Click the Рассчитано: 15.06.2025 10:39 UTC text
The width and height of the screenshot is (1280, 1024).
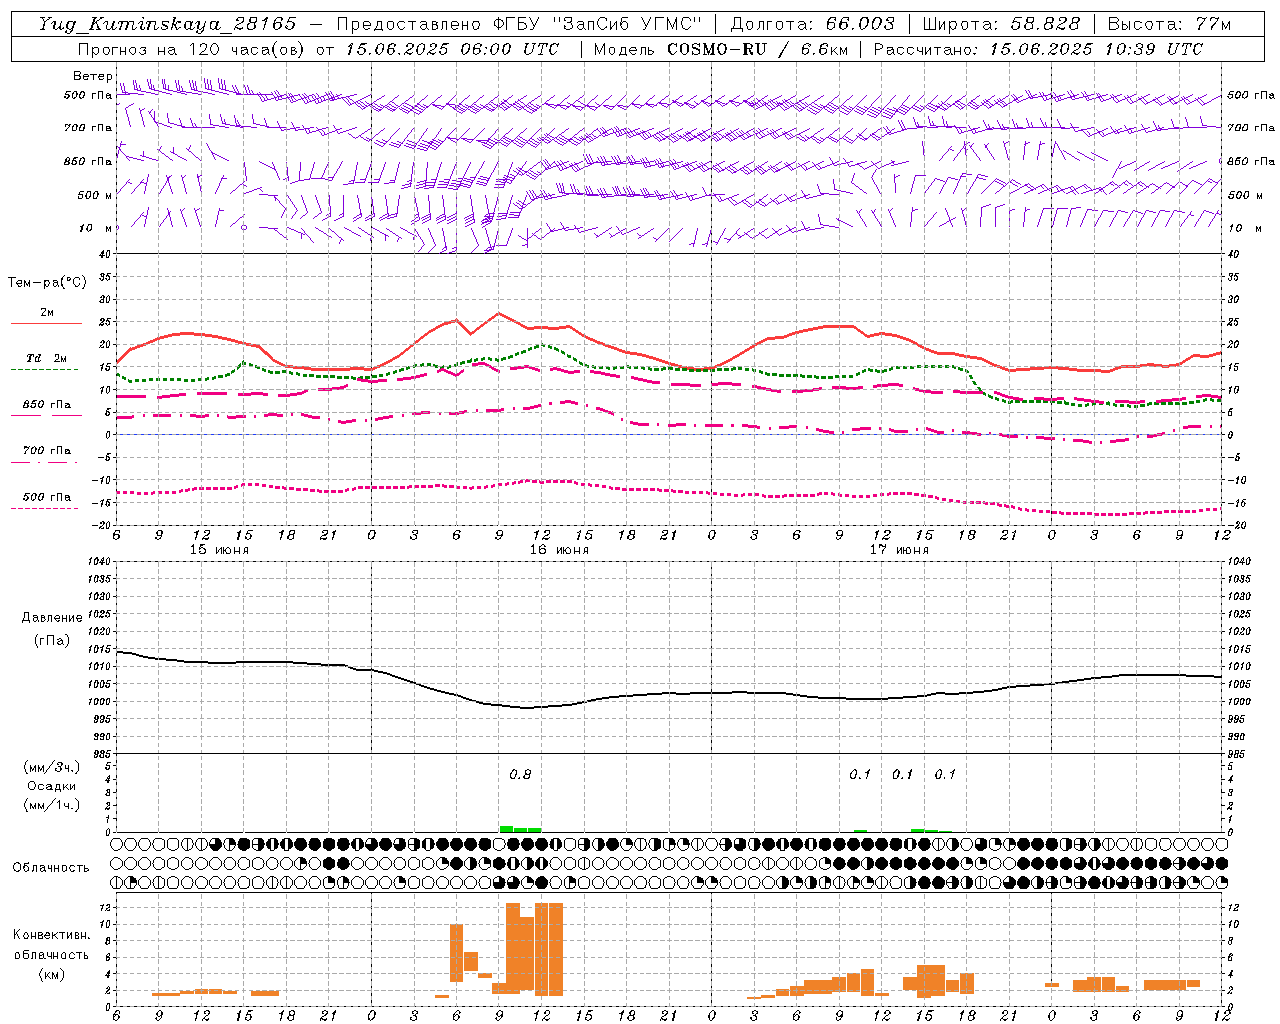coord(1038,49)
